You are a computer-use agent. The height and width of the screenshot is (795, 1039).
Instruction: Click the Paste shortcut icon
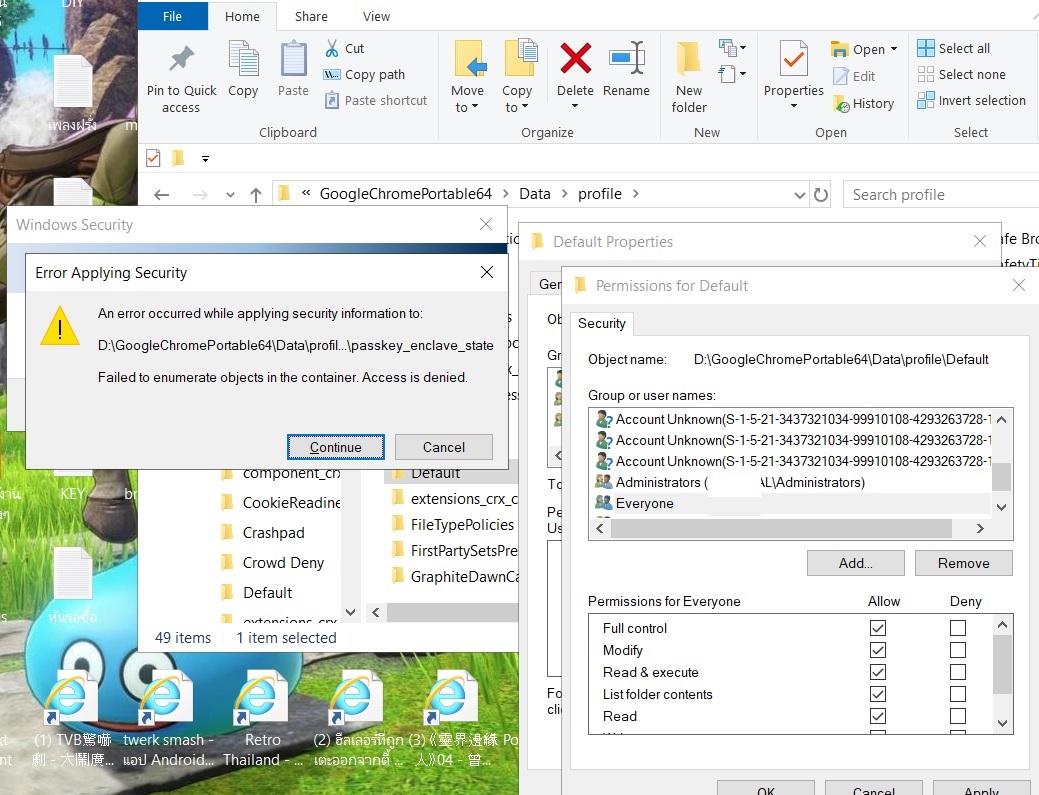(332, 101)
